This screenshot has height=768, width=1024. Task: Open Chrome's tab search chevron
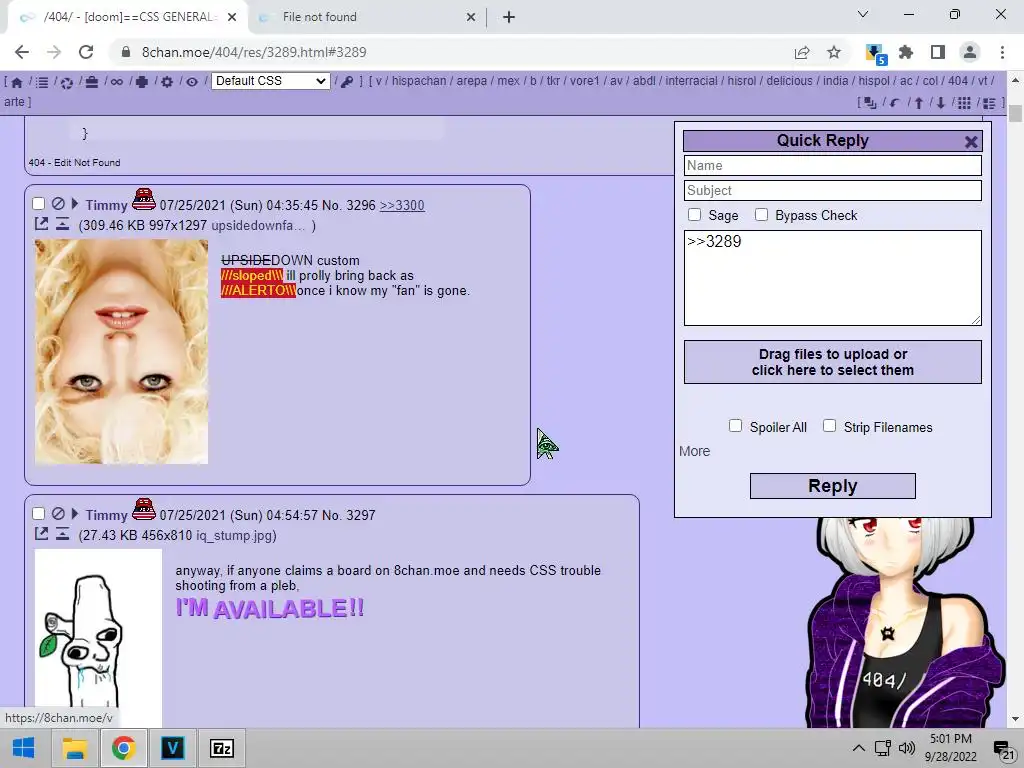[x=863, y=14]
